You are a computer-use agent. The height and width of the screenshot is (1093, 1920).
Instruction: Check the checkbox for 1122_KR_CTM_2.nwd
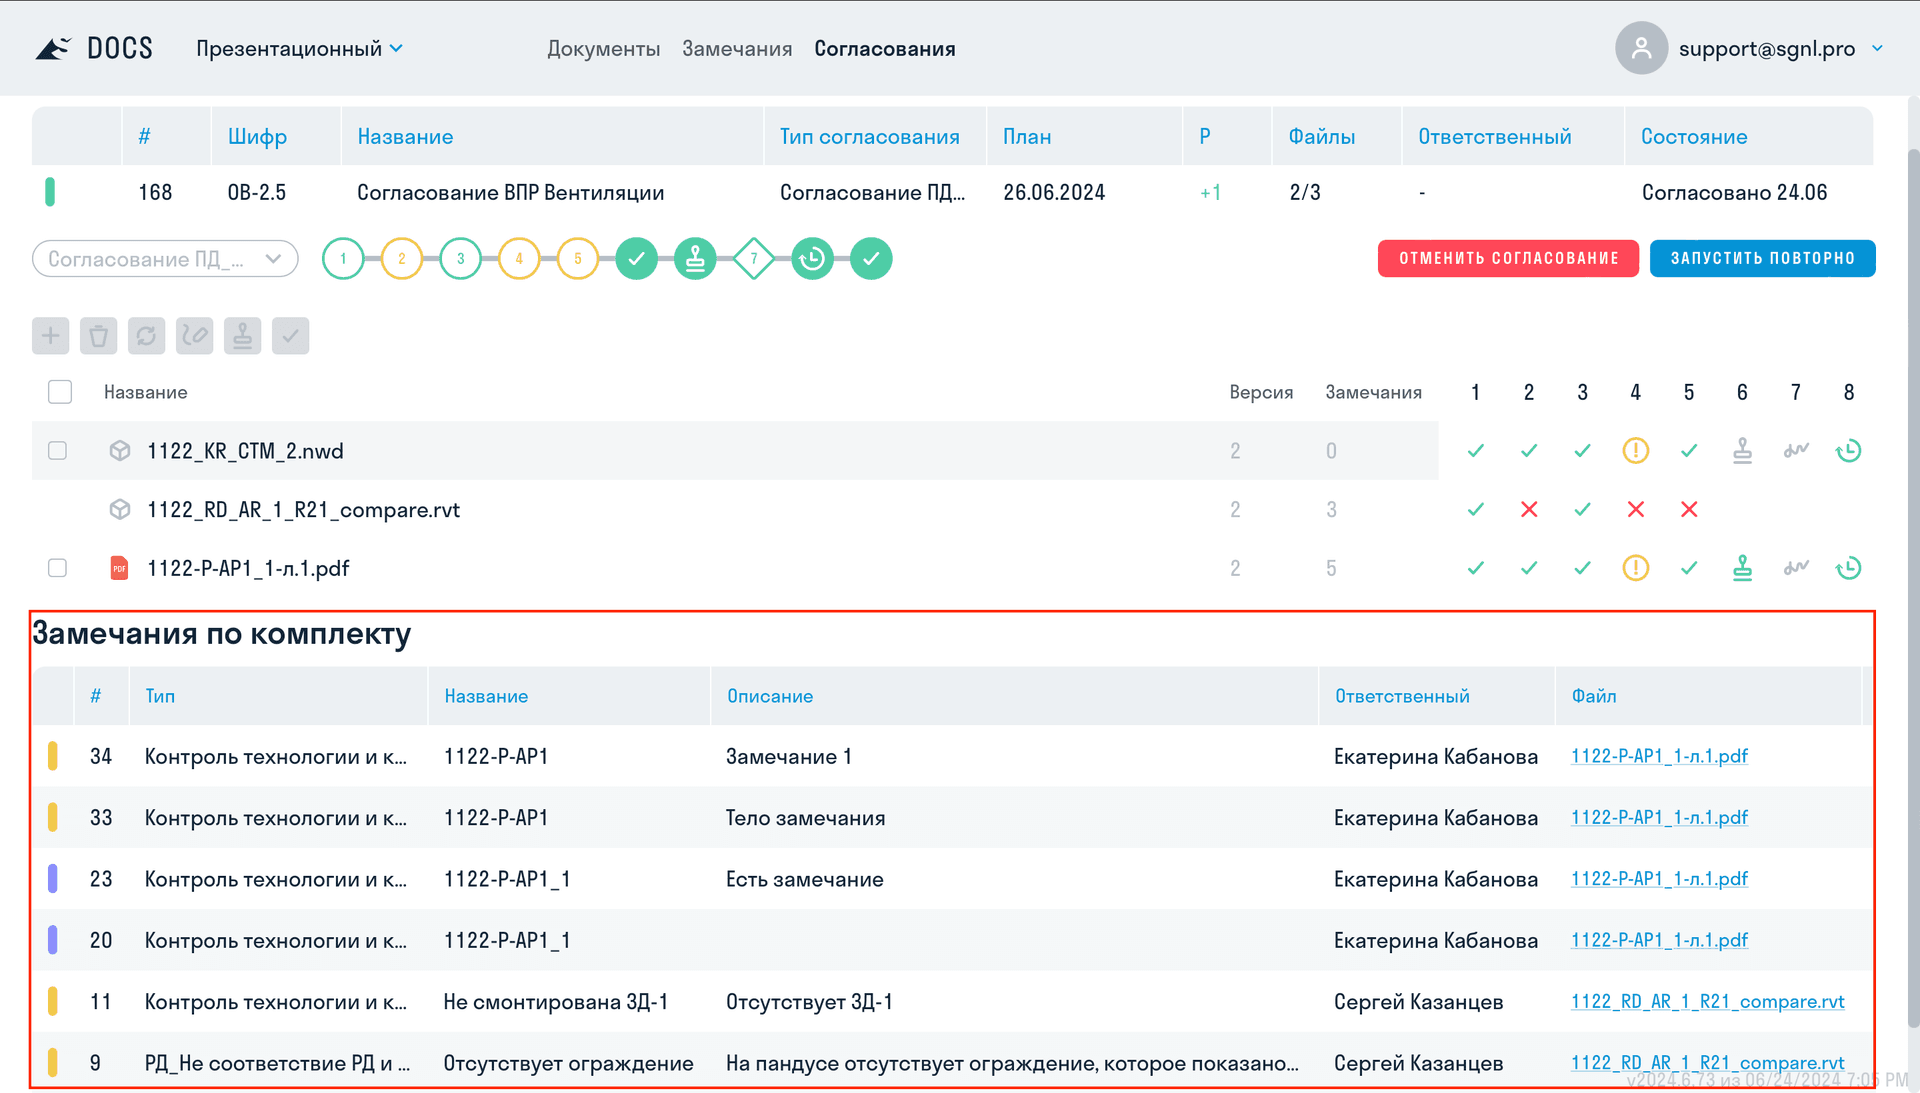coord(57,450)
